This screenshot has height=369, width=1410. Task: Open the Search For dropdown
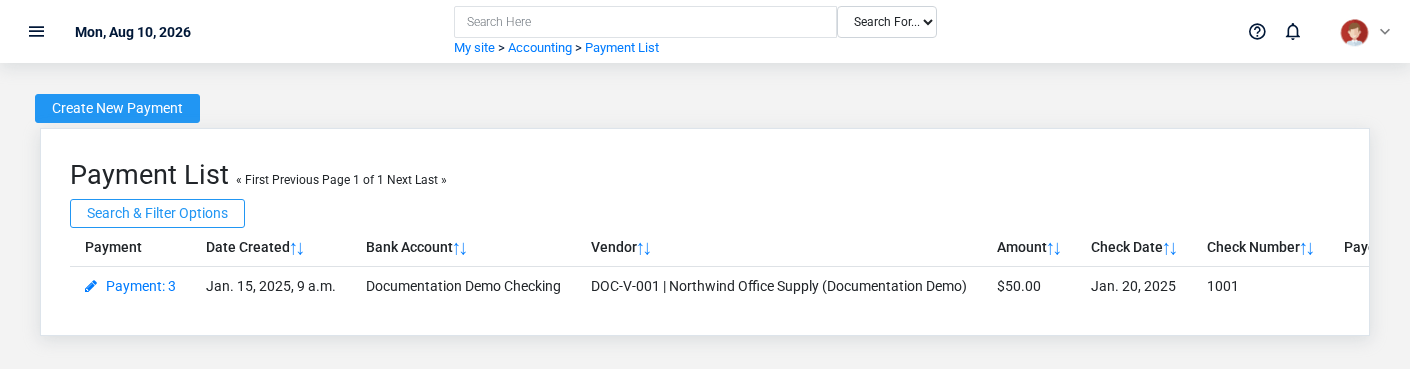[x=887, y=22]
